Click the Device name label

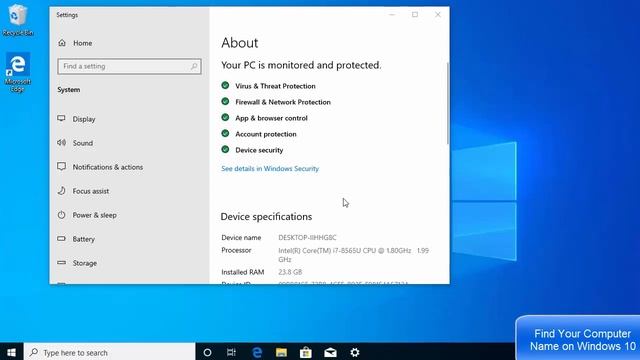click(241, 238)
